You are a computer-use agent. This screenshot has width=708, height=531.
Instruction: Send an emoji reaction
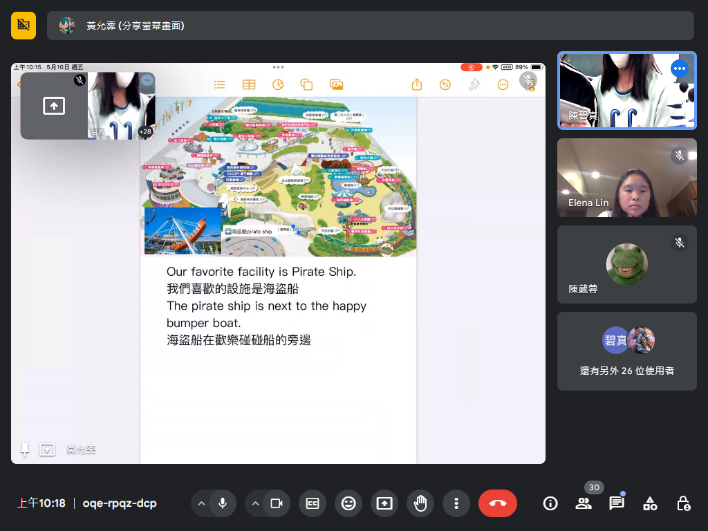tap(348, 503)
